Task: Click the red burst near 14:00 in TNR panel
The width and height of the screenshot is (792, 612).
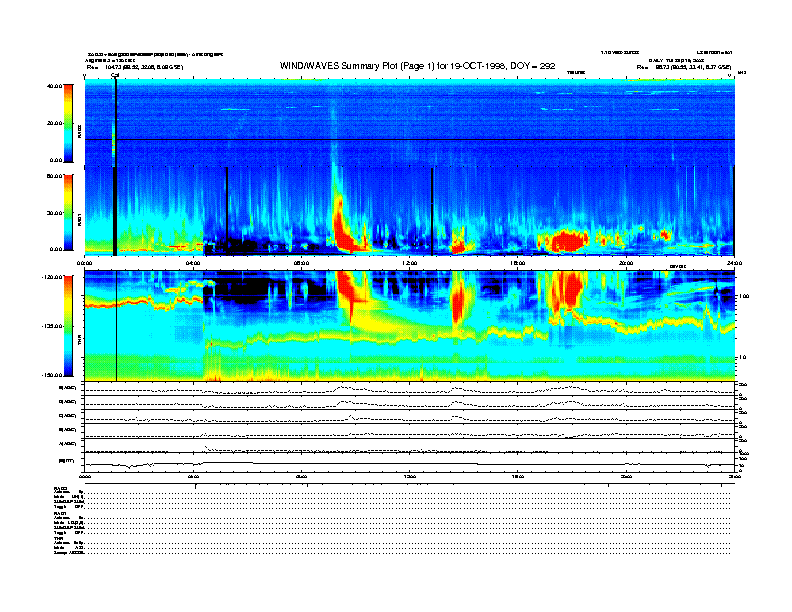Action: (x=458, y=303)
